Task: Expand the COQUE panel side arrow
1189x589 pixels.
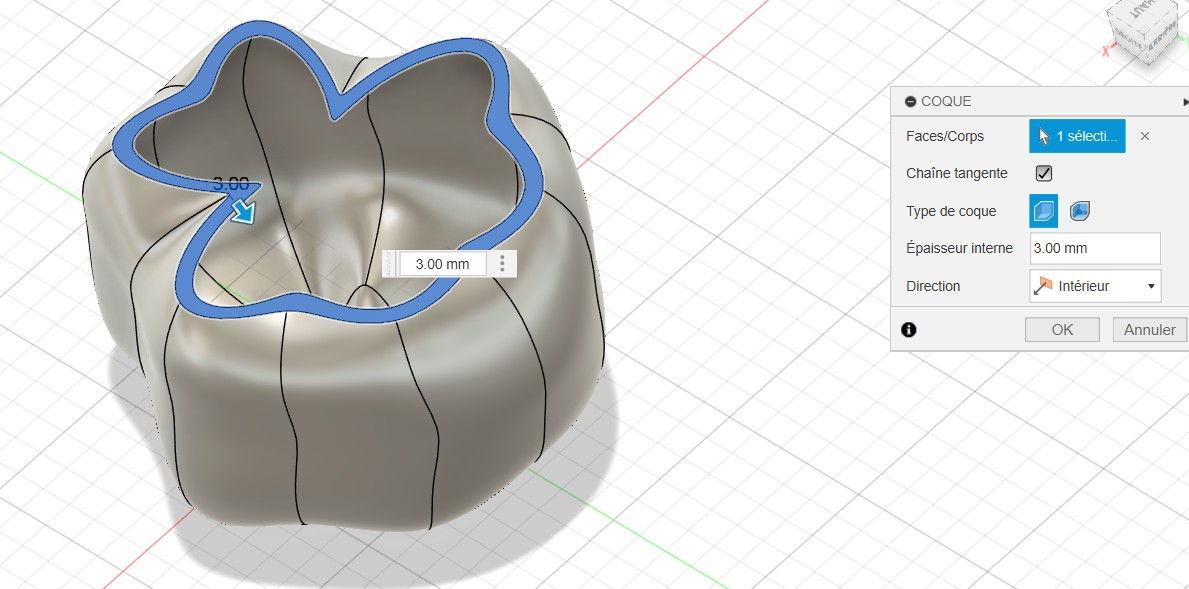Action: pyautogui.click(x=1184, y=102)
